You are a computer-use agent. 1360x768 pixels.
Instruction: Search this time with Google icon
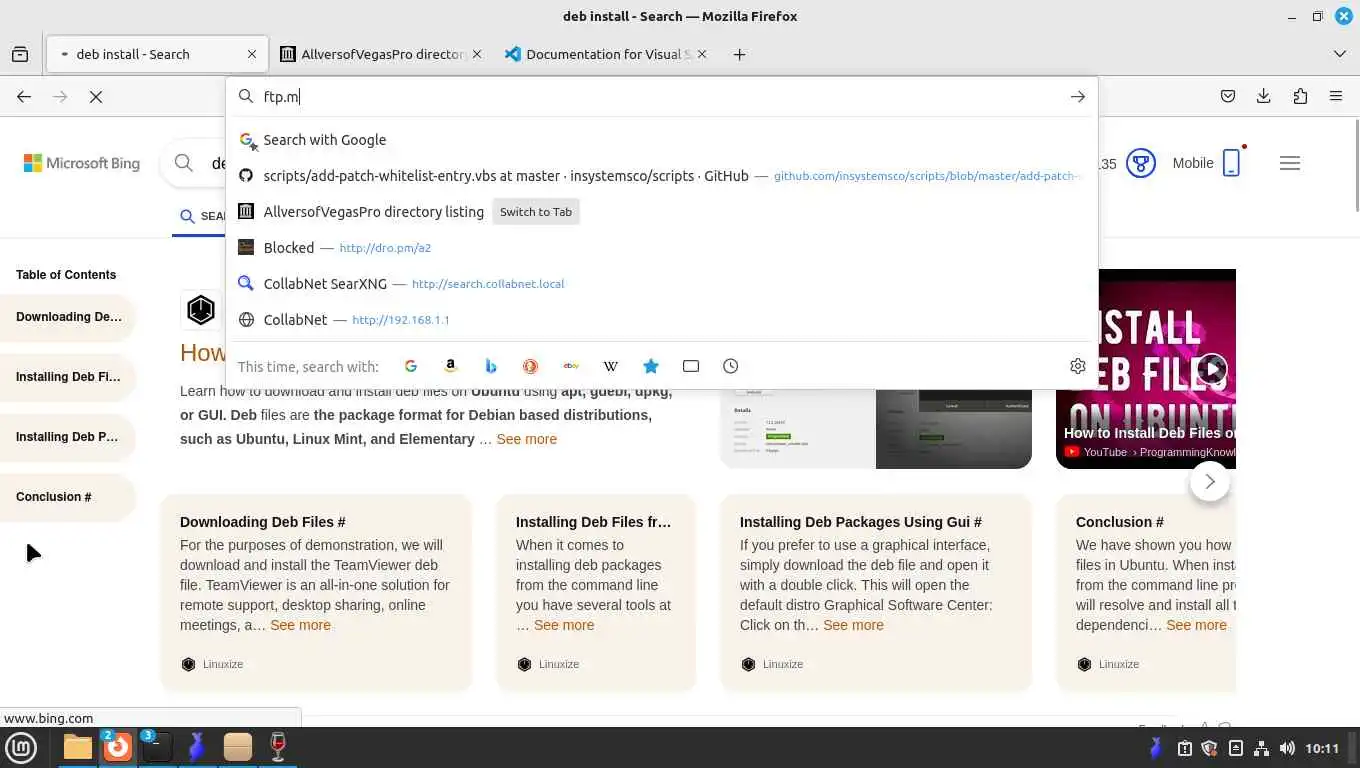[x=411, y=366]
